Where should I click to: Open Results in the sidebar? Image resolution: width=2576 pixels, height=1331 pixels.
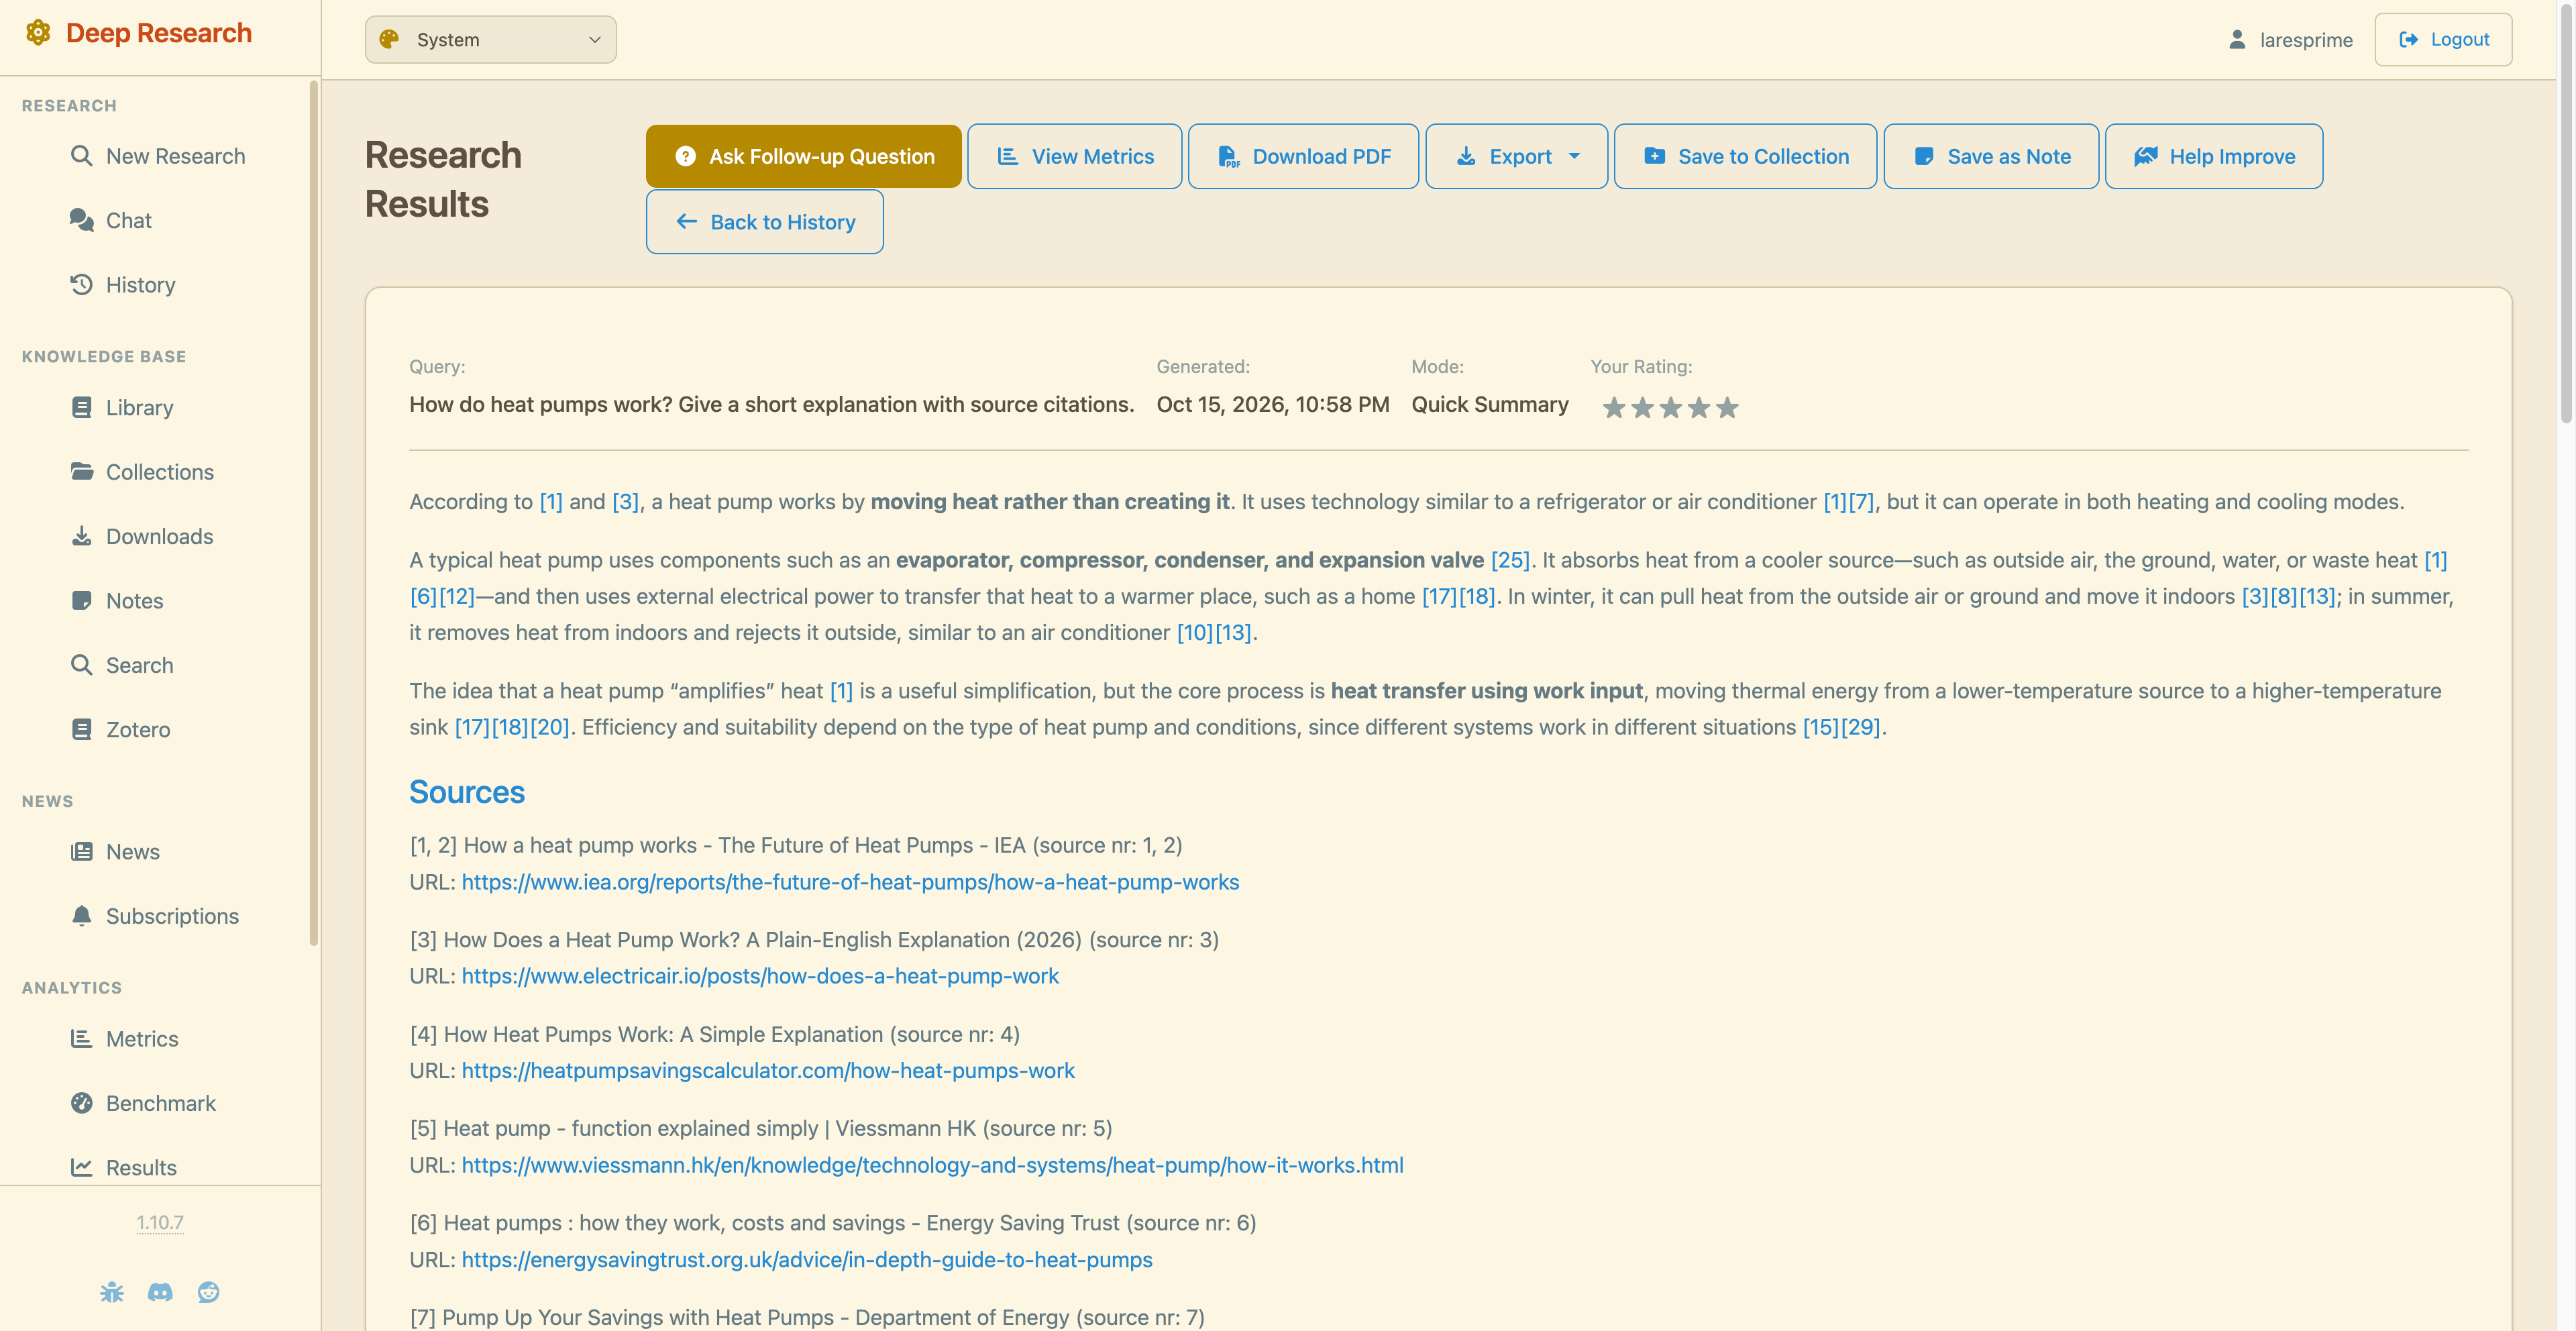click(141, 1167)
